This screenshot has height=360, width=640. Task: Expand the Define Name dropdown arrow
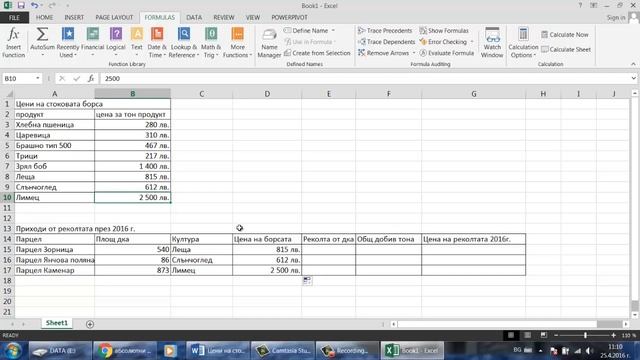333,31
